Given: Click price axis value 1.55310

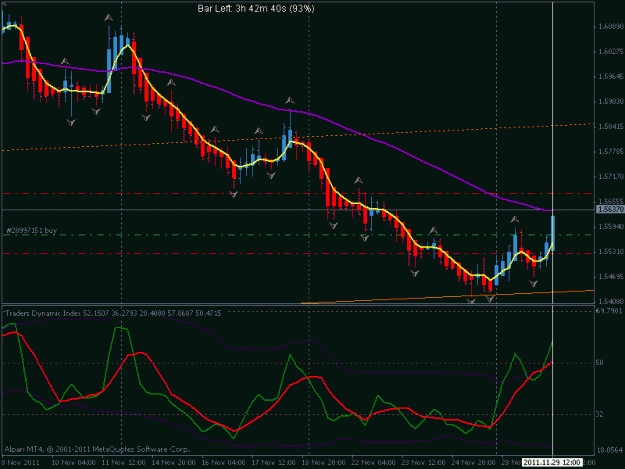Looking at the screenshot, I should coord(611,251).
